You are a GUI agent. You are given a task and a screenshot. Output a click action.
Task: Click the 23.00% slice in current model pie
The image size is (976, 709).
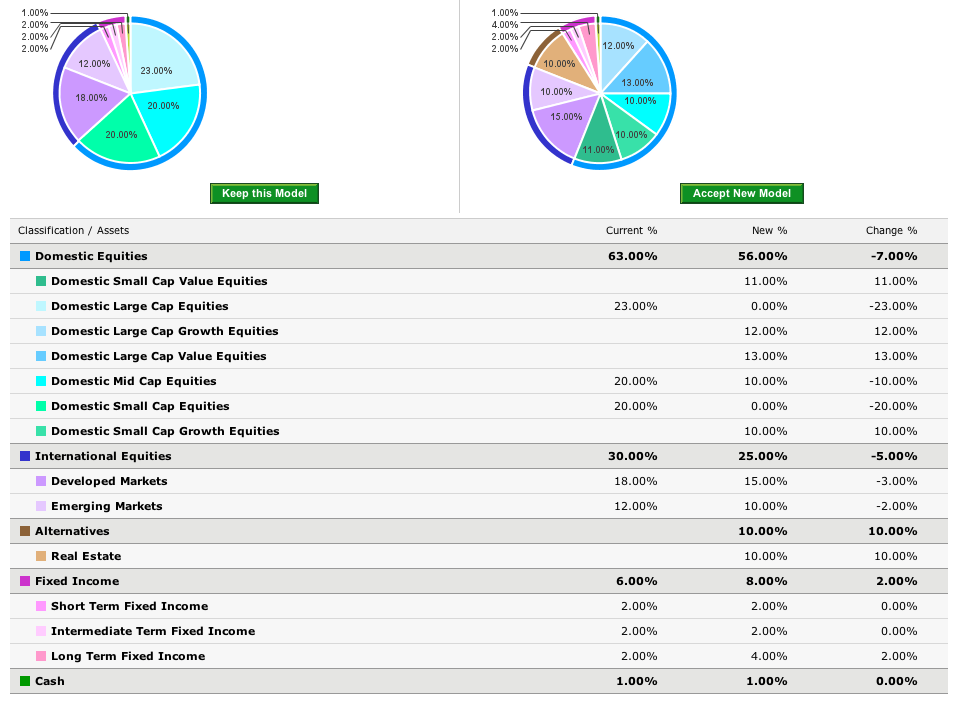coord(158,60)
